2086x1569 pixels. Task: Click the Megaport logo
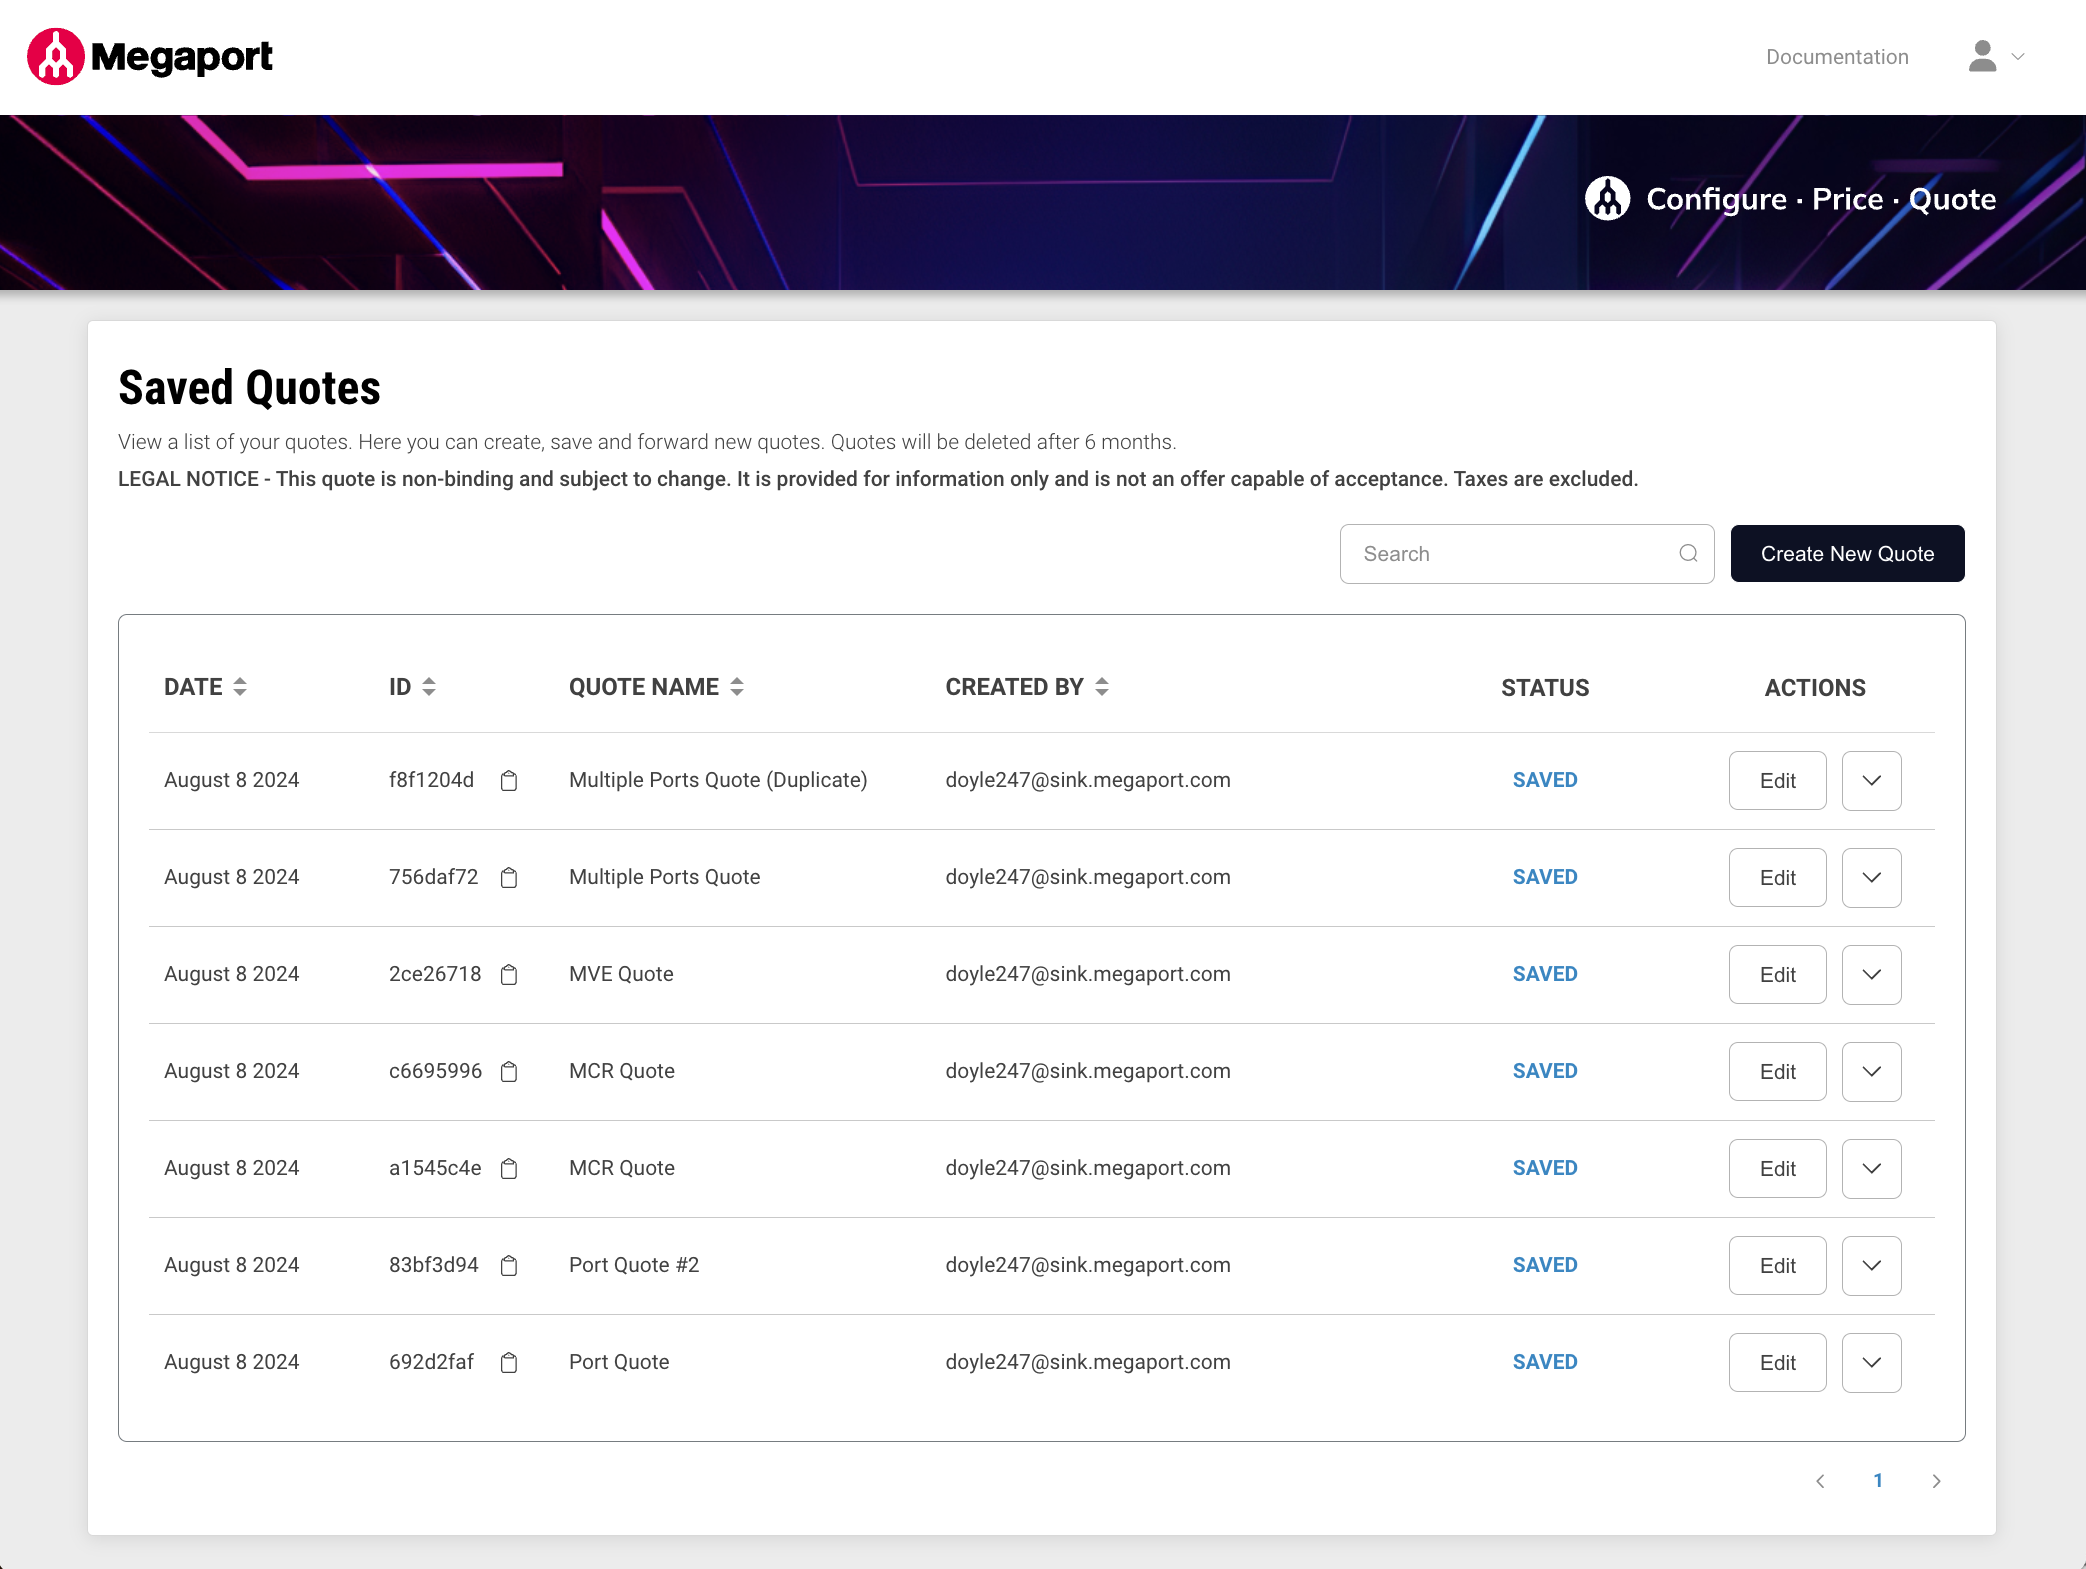point(150,57)
